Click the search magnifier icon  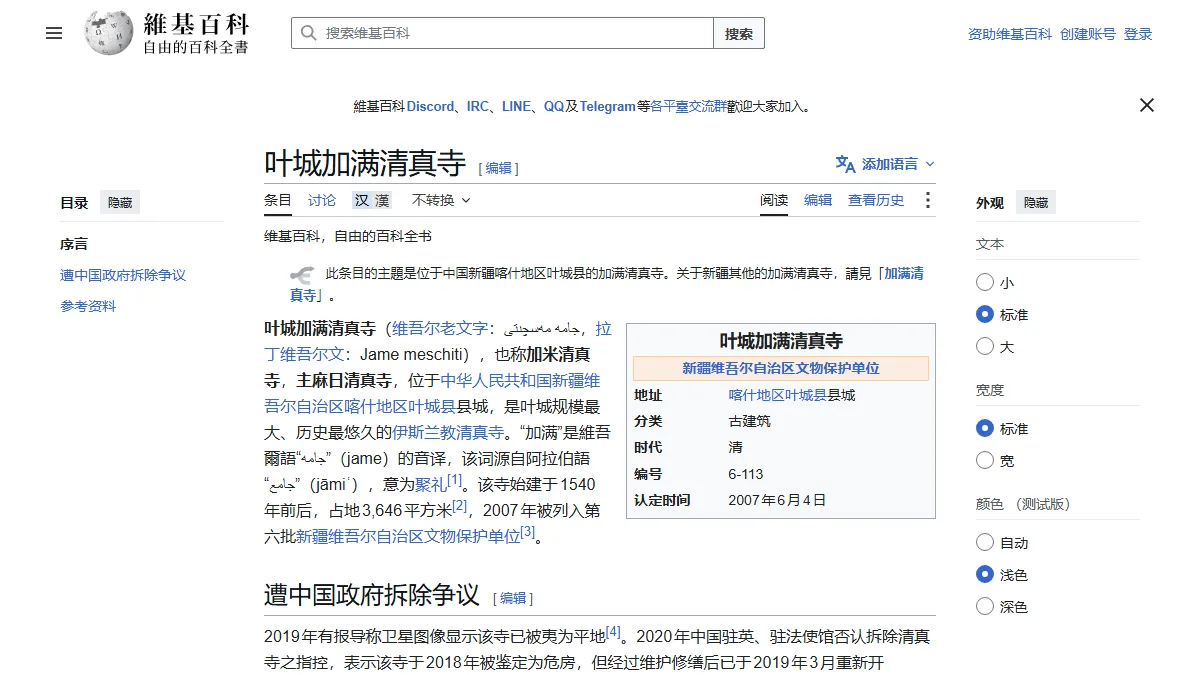click(x=308, y=33)
